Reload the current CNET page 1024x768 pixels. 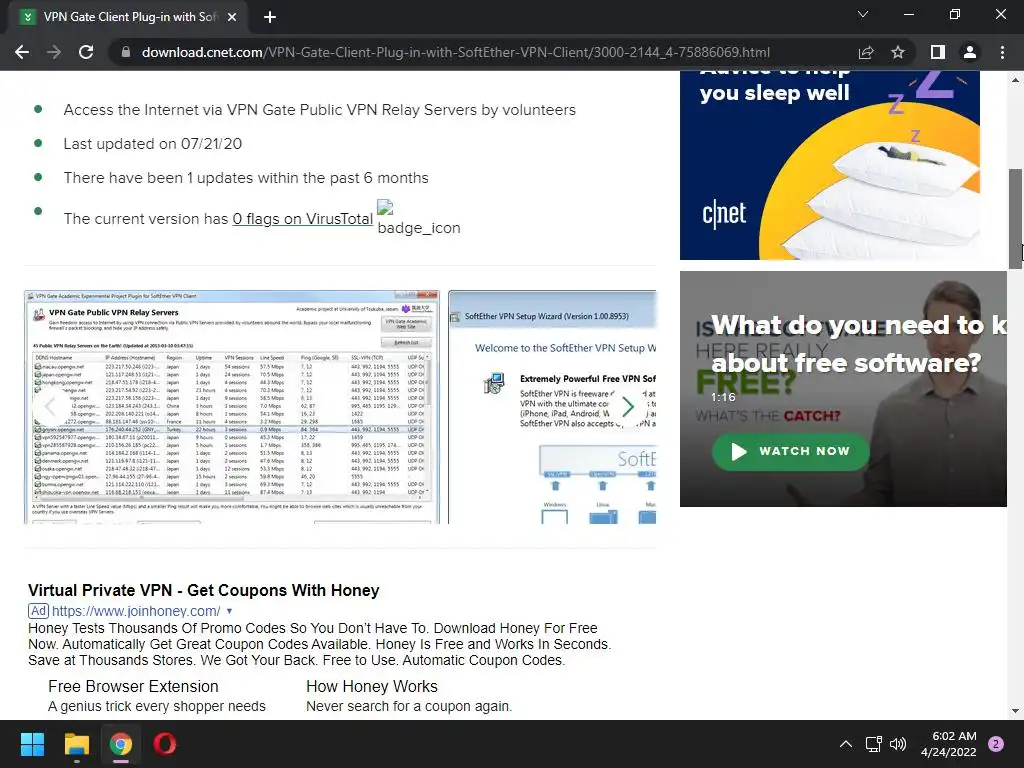tap(86, 52)
